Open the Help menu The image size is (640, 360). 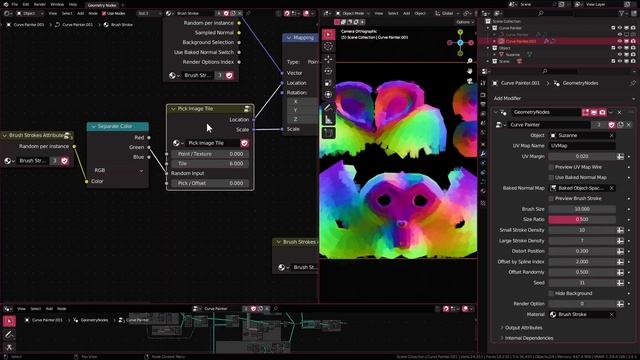click(x=73, y=4)
